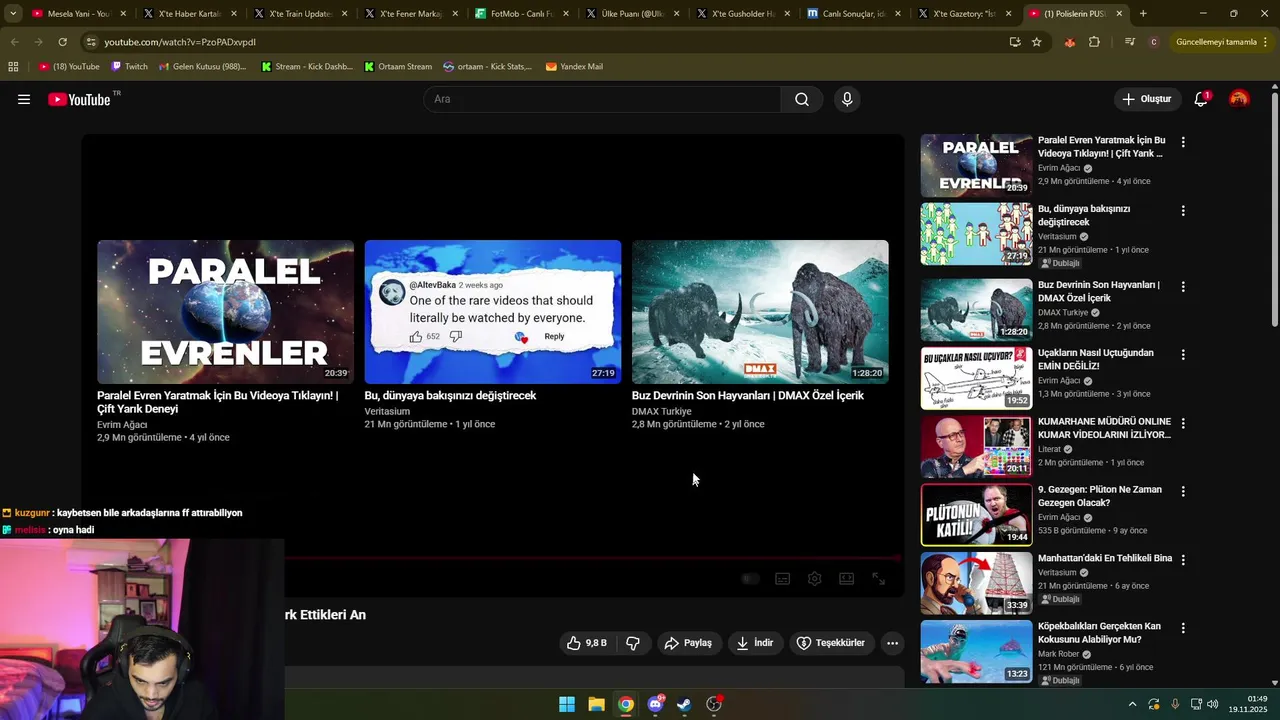Open Buz Devrinin Son Hayvanları end-screen thumbnail
The image size is (1280, 720).
pyautogui.click(x=760, y=312)
